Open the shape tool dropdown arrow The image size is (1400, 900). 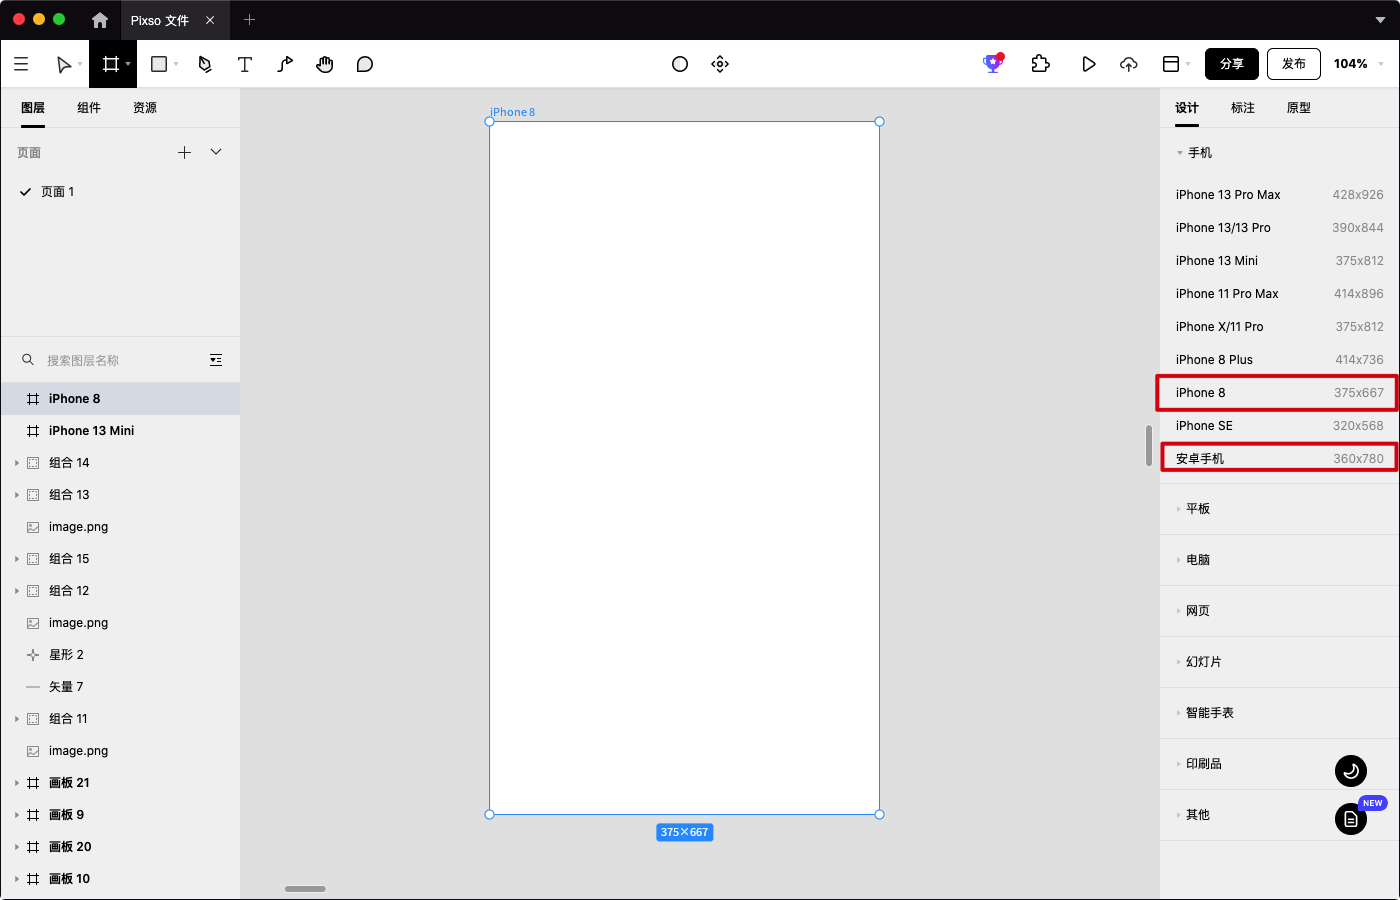[x=176, y=64]
